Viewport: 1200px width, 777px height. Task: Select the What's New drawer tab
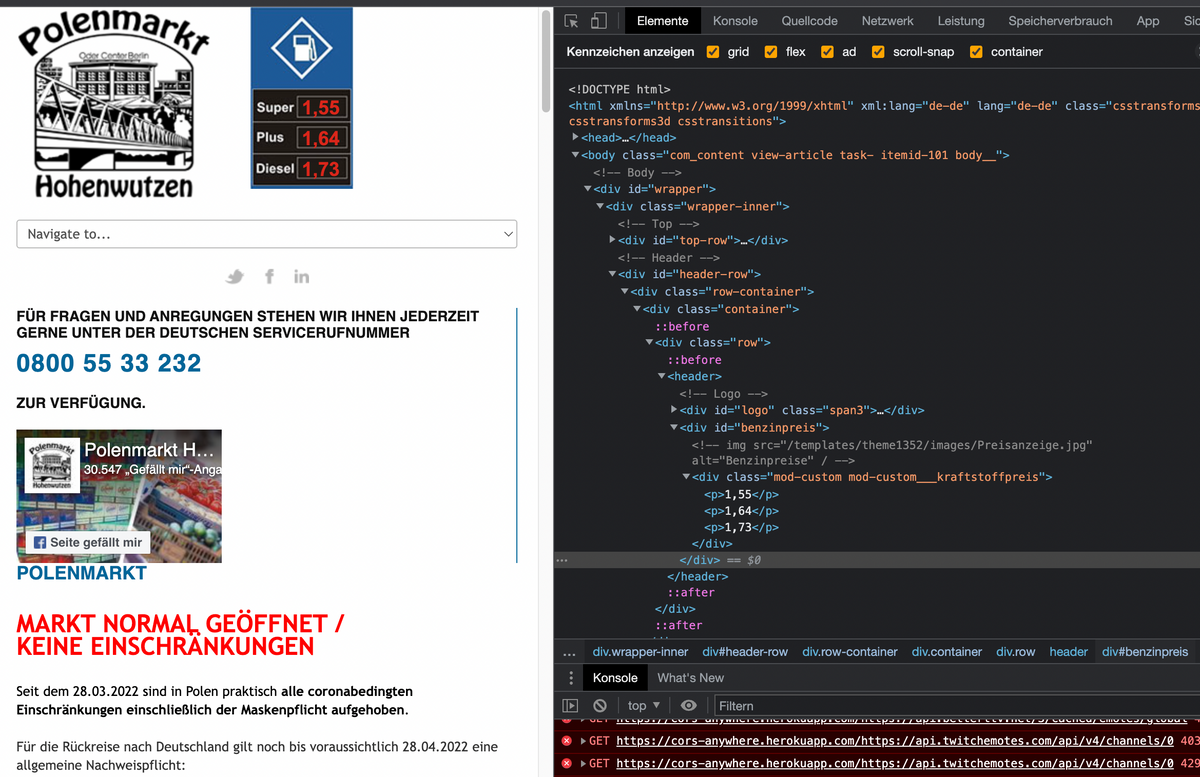tap(691, 678)
